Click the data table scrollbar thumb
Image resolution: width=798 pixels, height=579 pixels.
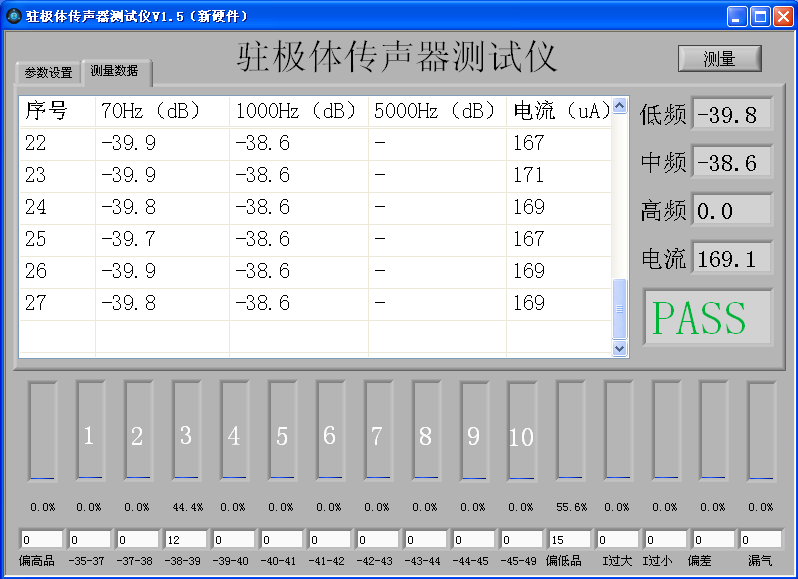619,308
